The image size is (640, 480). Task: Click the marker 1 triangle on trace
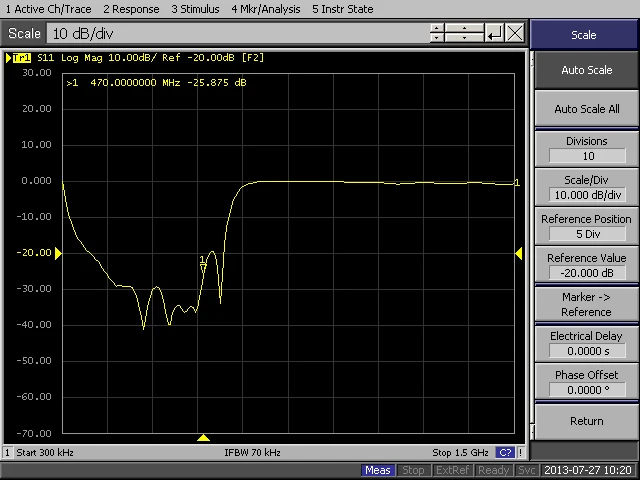(203, 267)
